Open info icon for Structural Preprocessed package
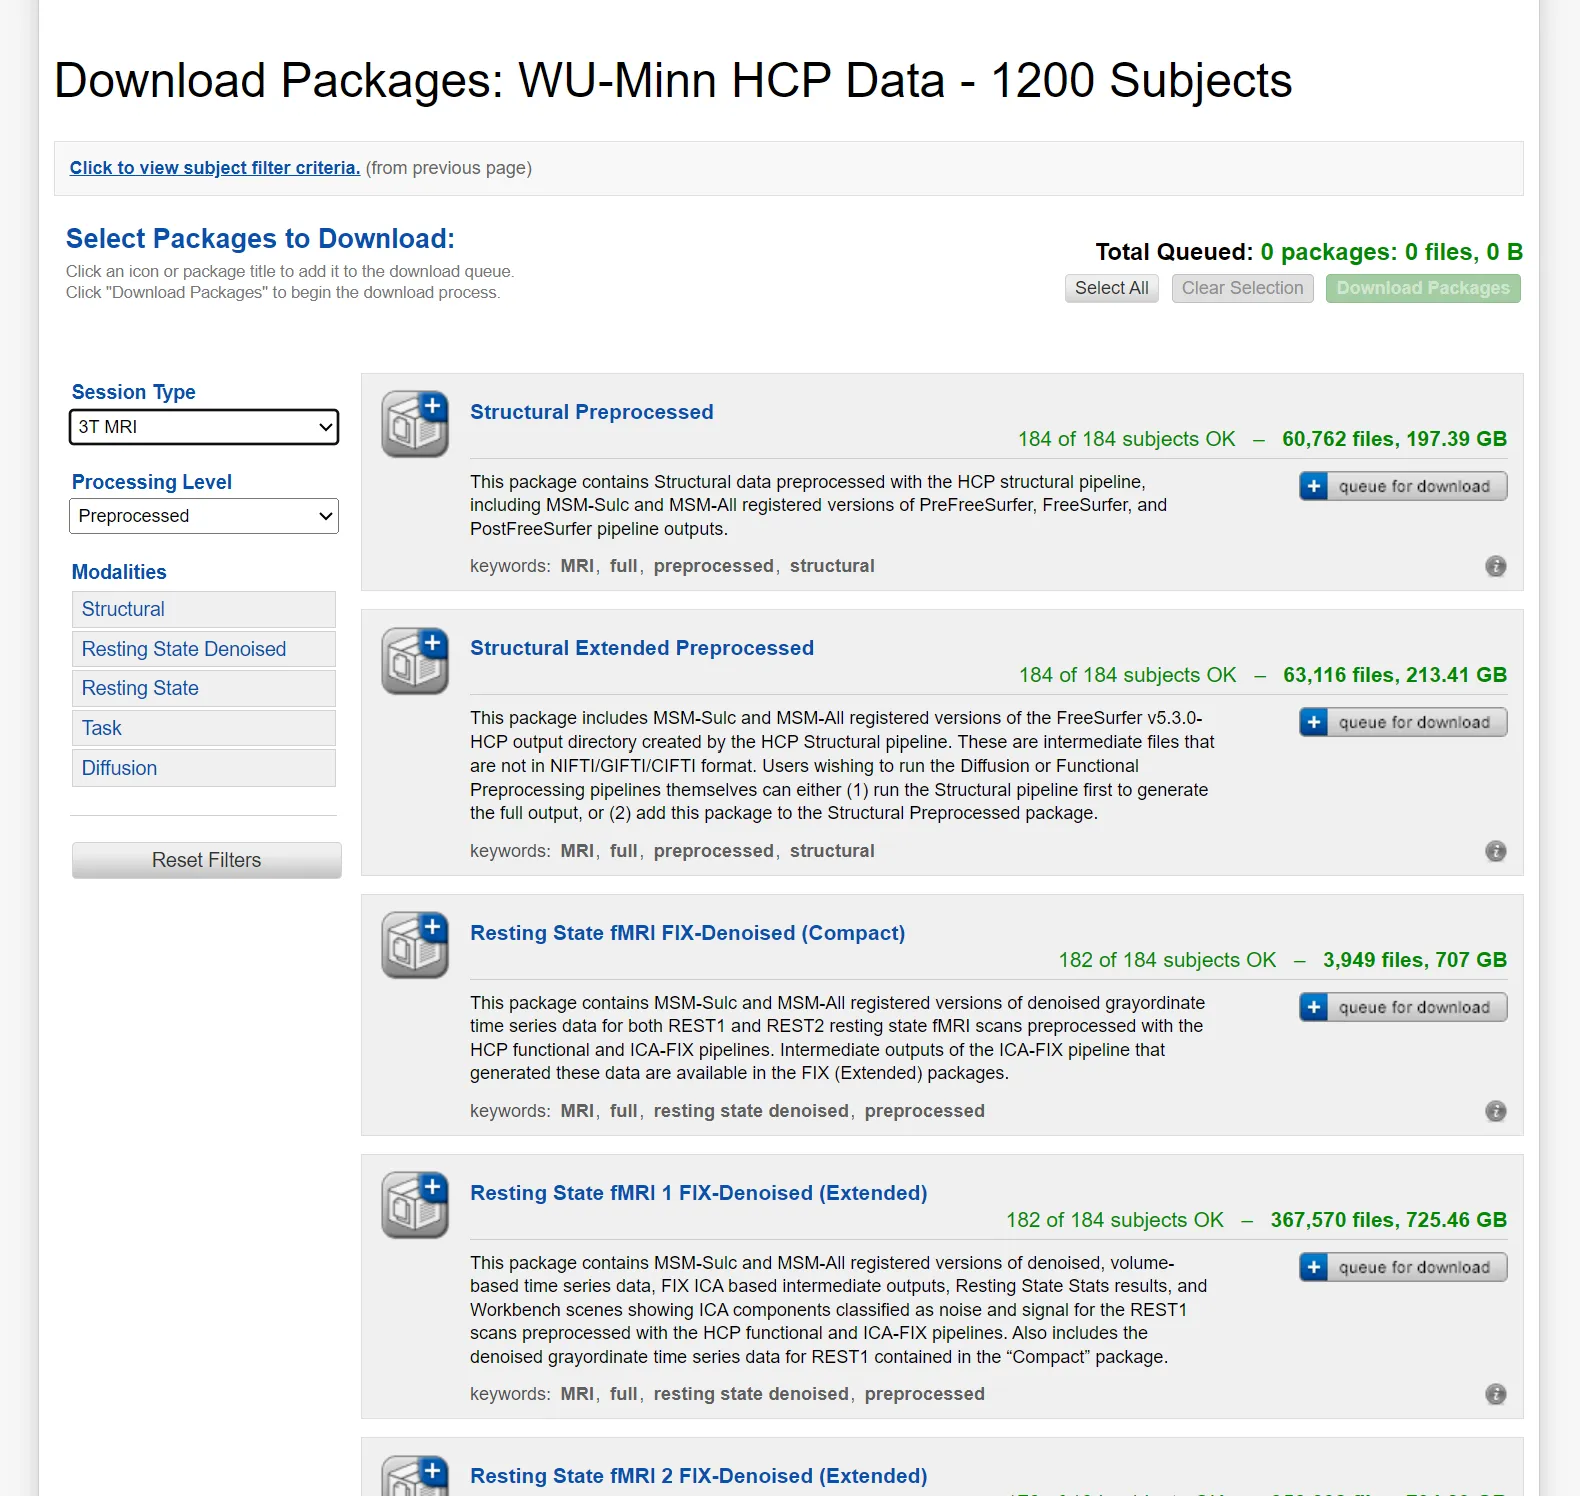Screen dimensions: 1580x1496 1496,566
